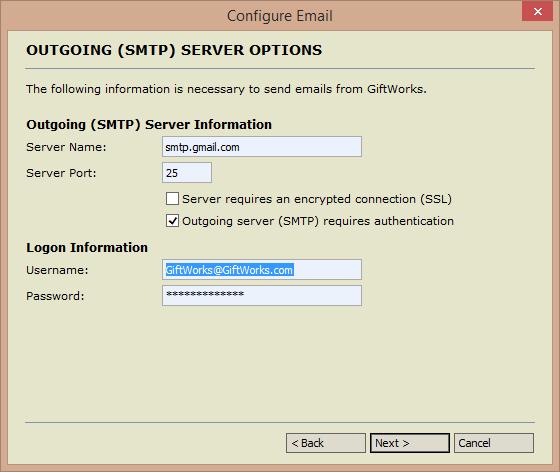This screenshot has width=560, height=472.
Task: Click the Password input field
Action: pos(262,296)
